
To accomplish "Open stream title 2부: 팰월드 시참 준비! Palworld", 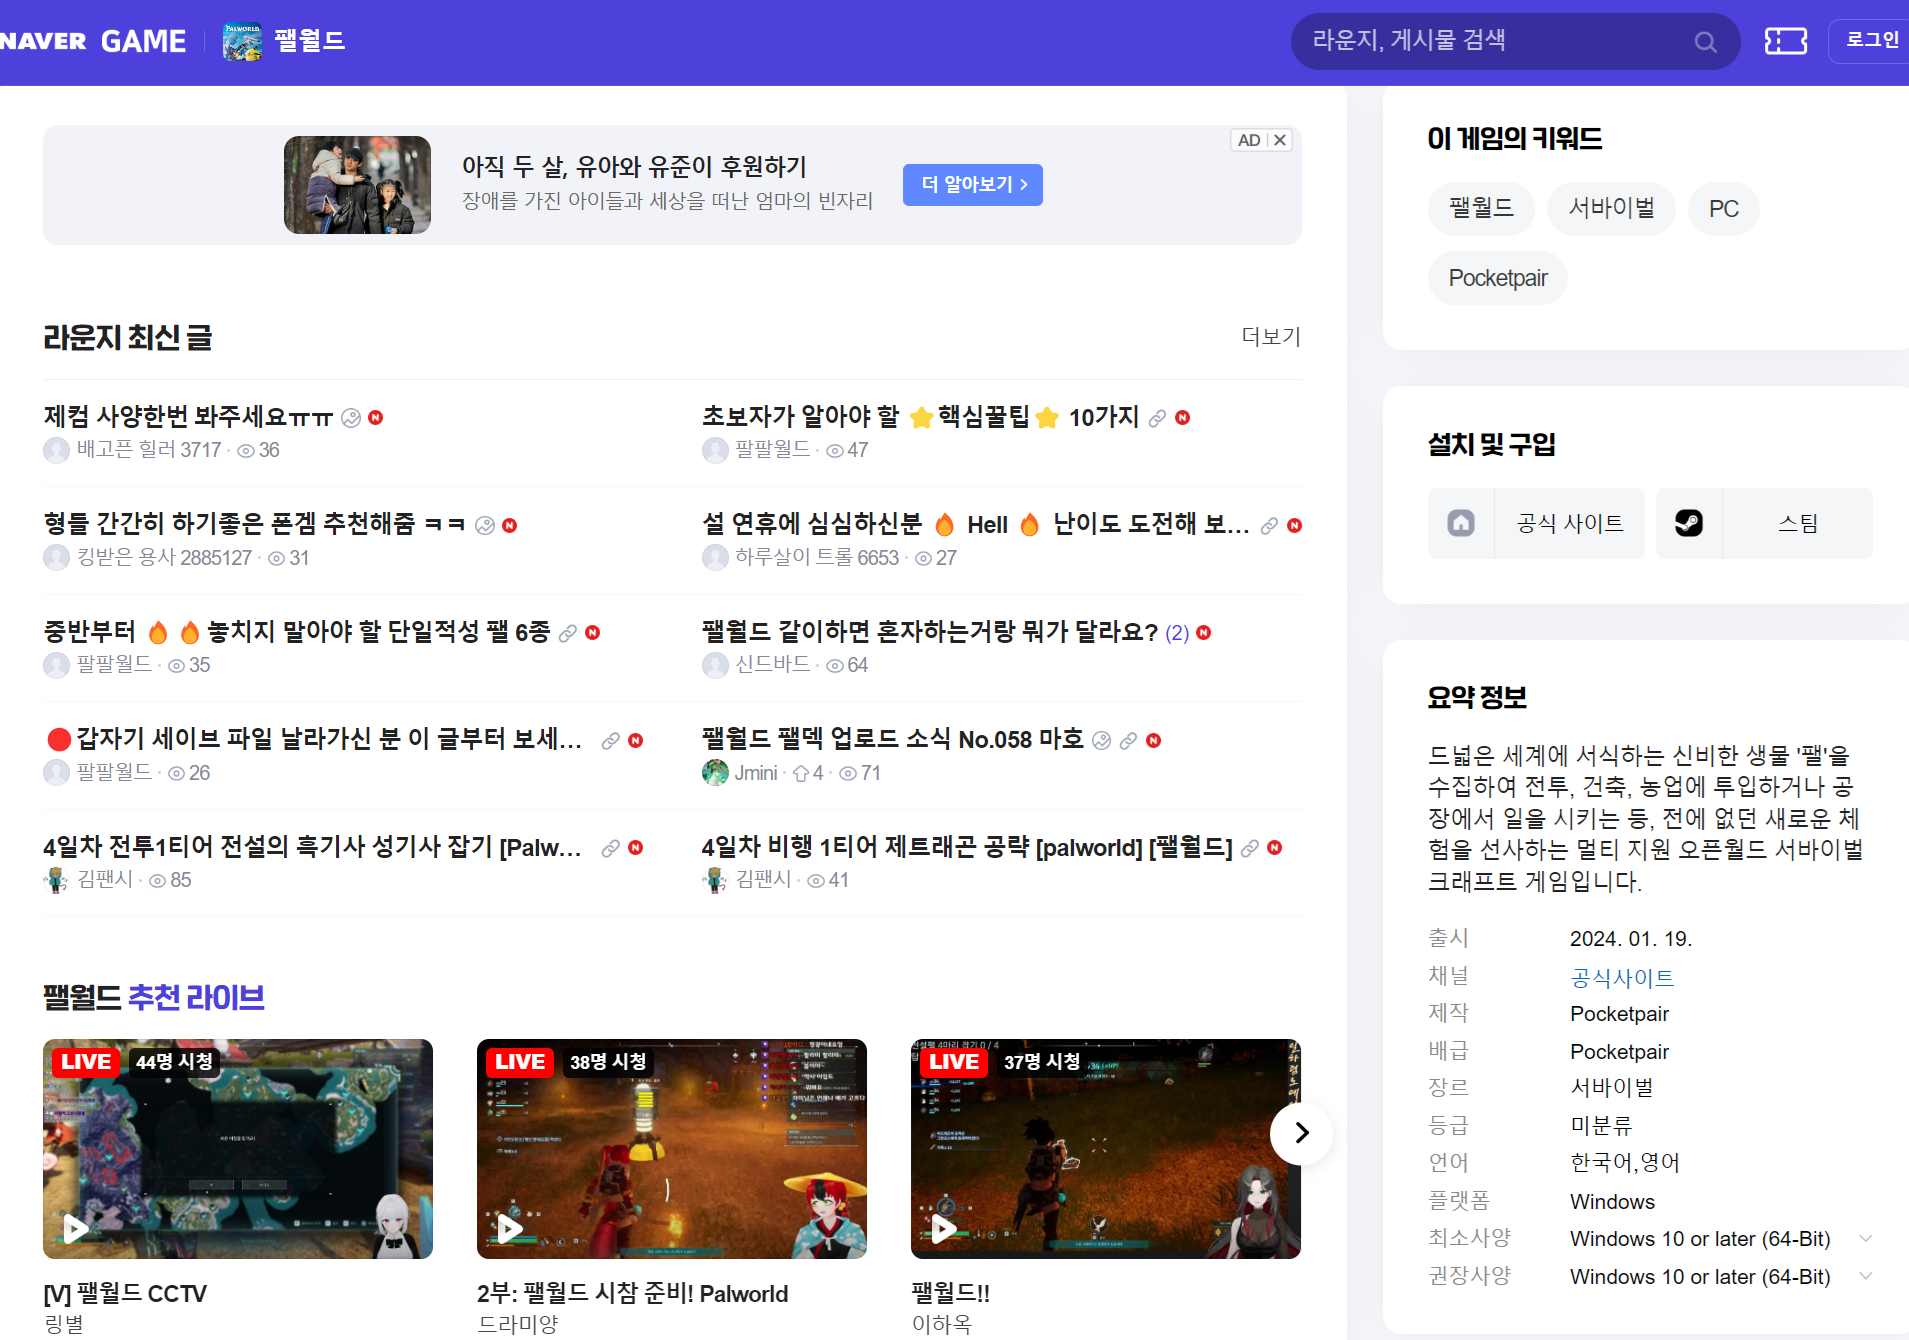I will point(633,1293).
